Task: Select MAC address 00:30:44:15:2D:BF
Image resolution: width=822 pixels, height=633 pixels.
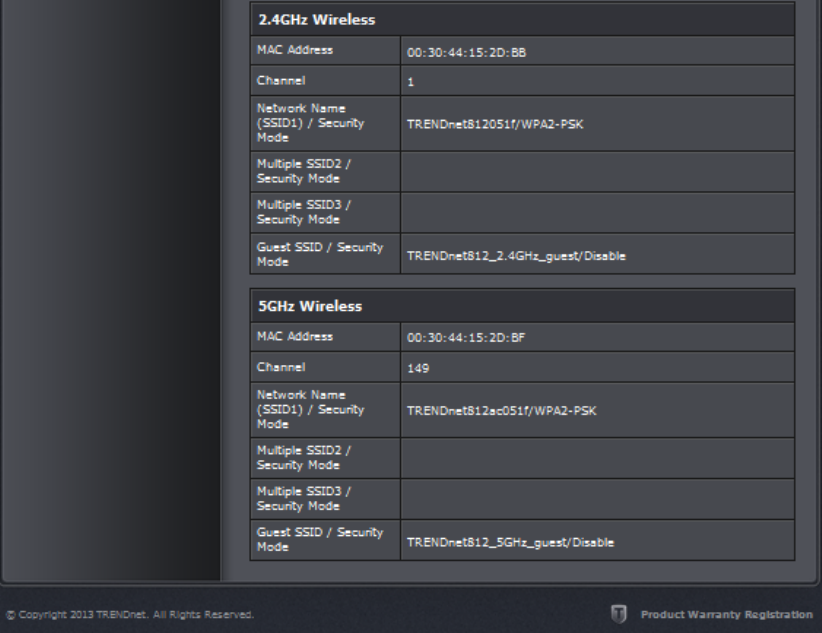Action: pos(466,338)
